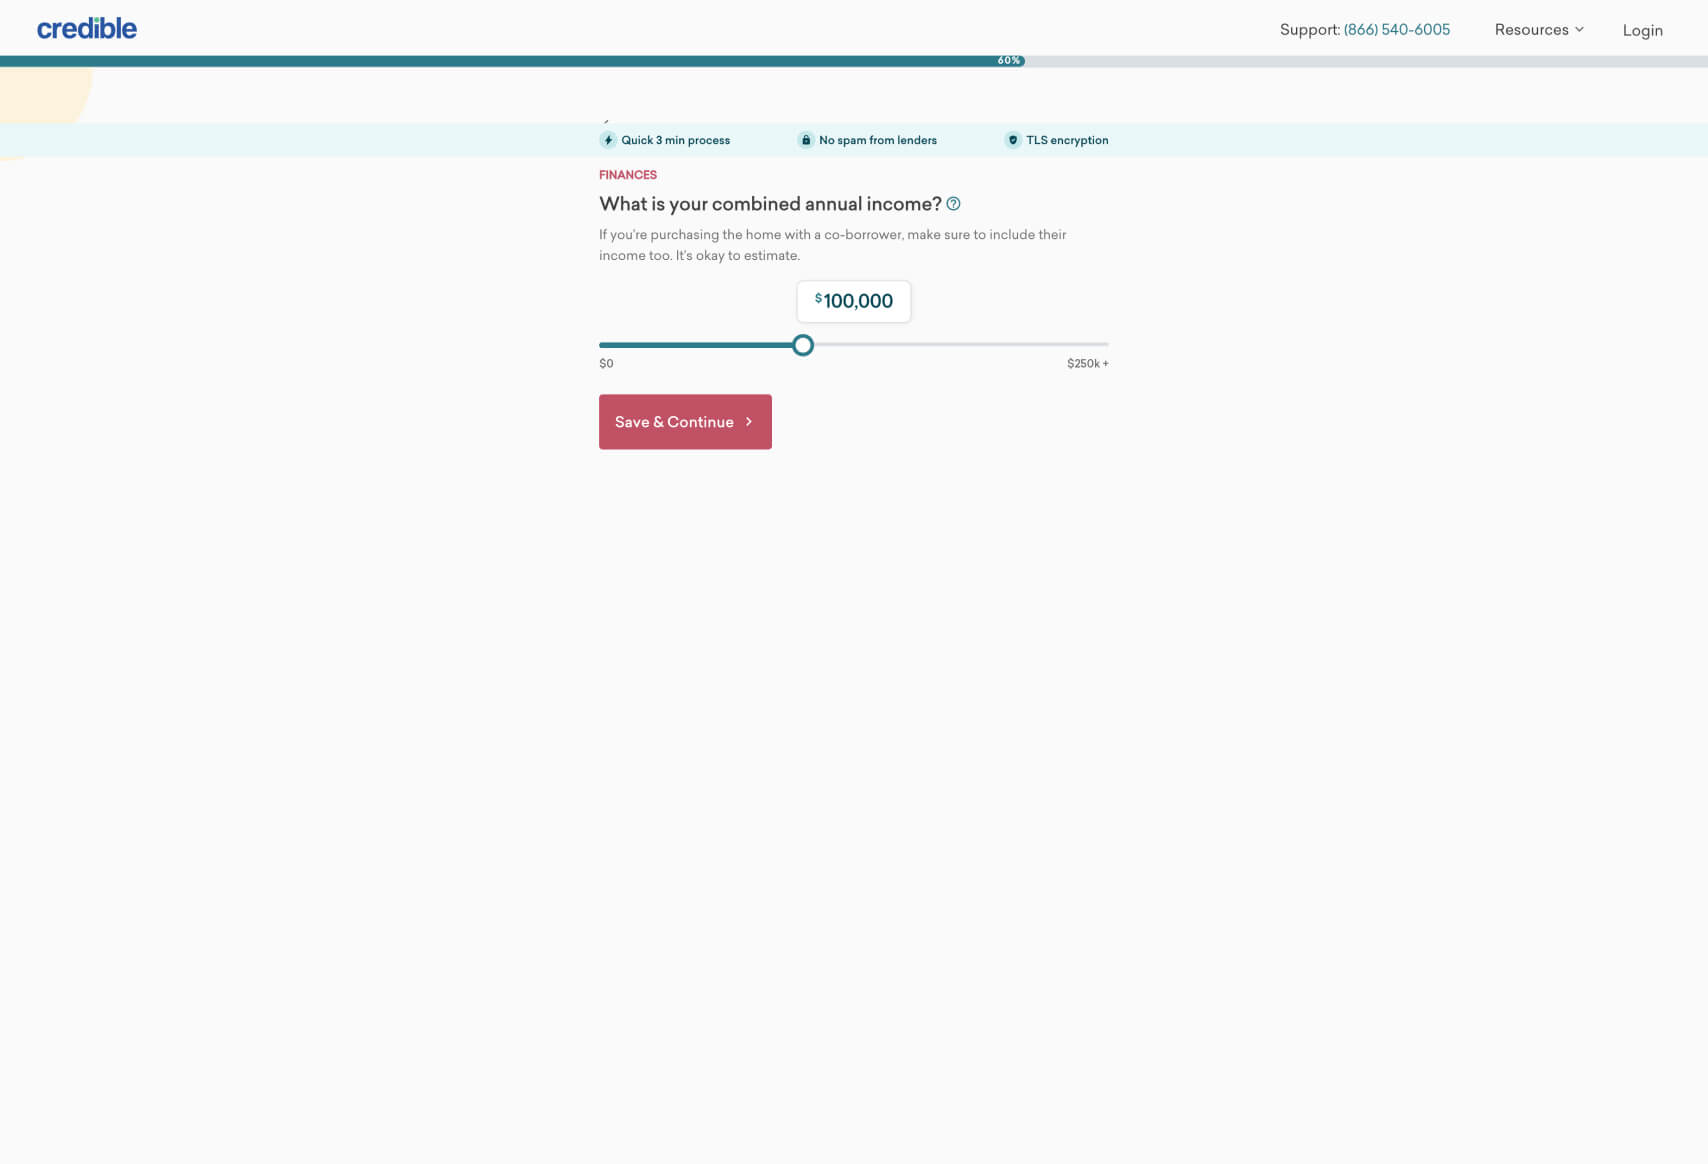Click 'No spam from lenders' text
Image resolution: width=1708 pixels, height=1164 pixels.
coord(878,141)
